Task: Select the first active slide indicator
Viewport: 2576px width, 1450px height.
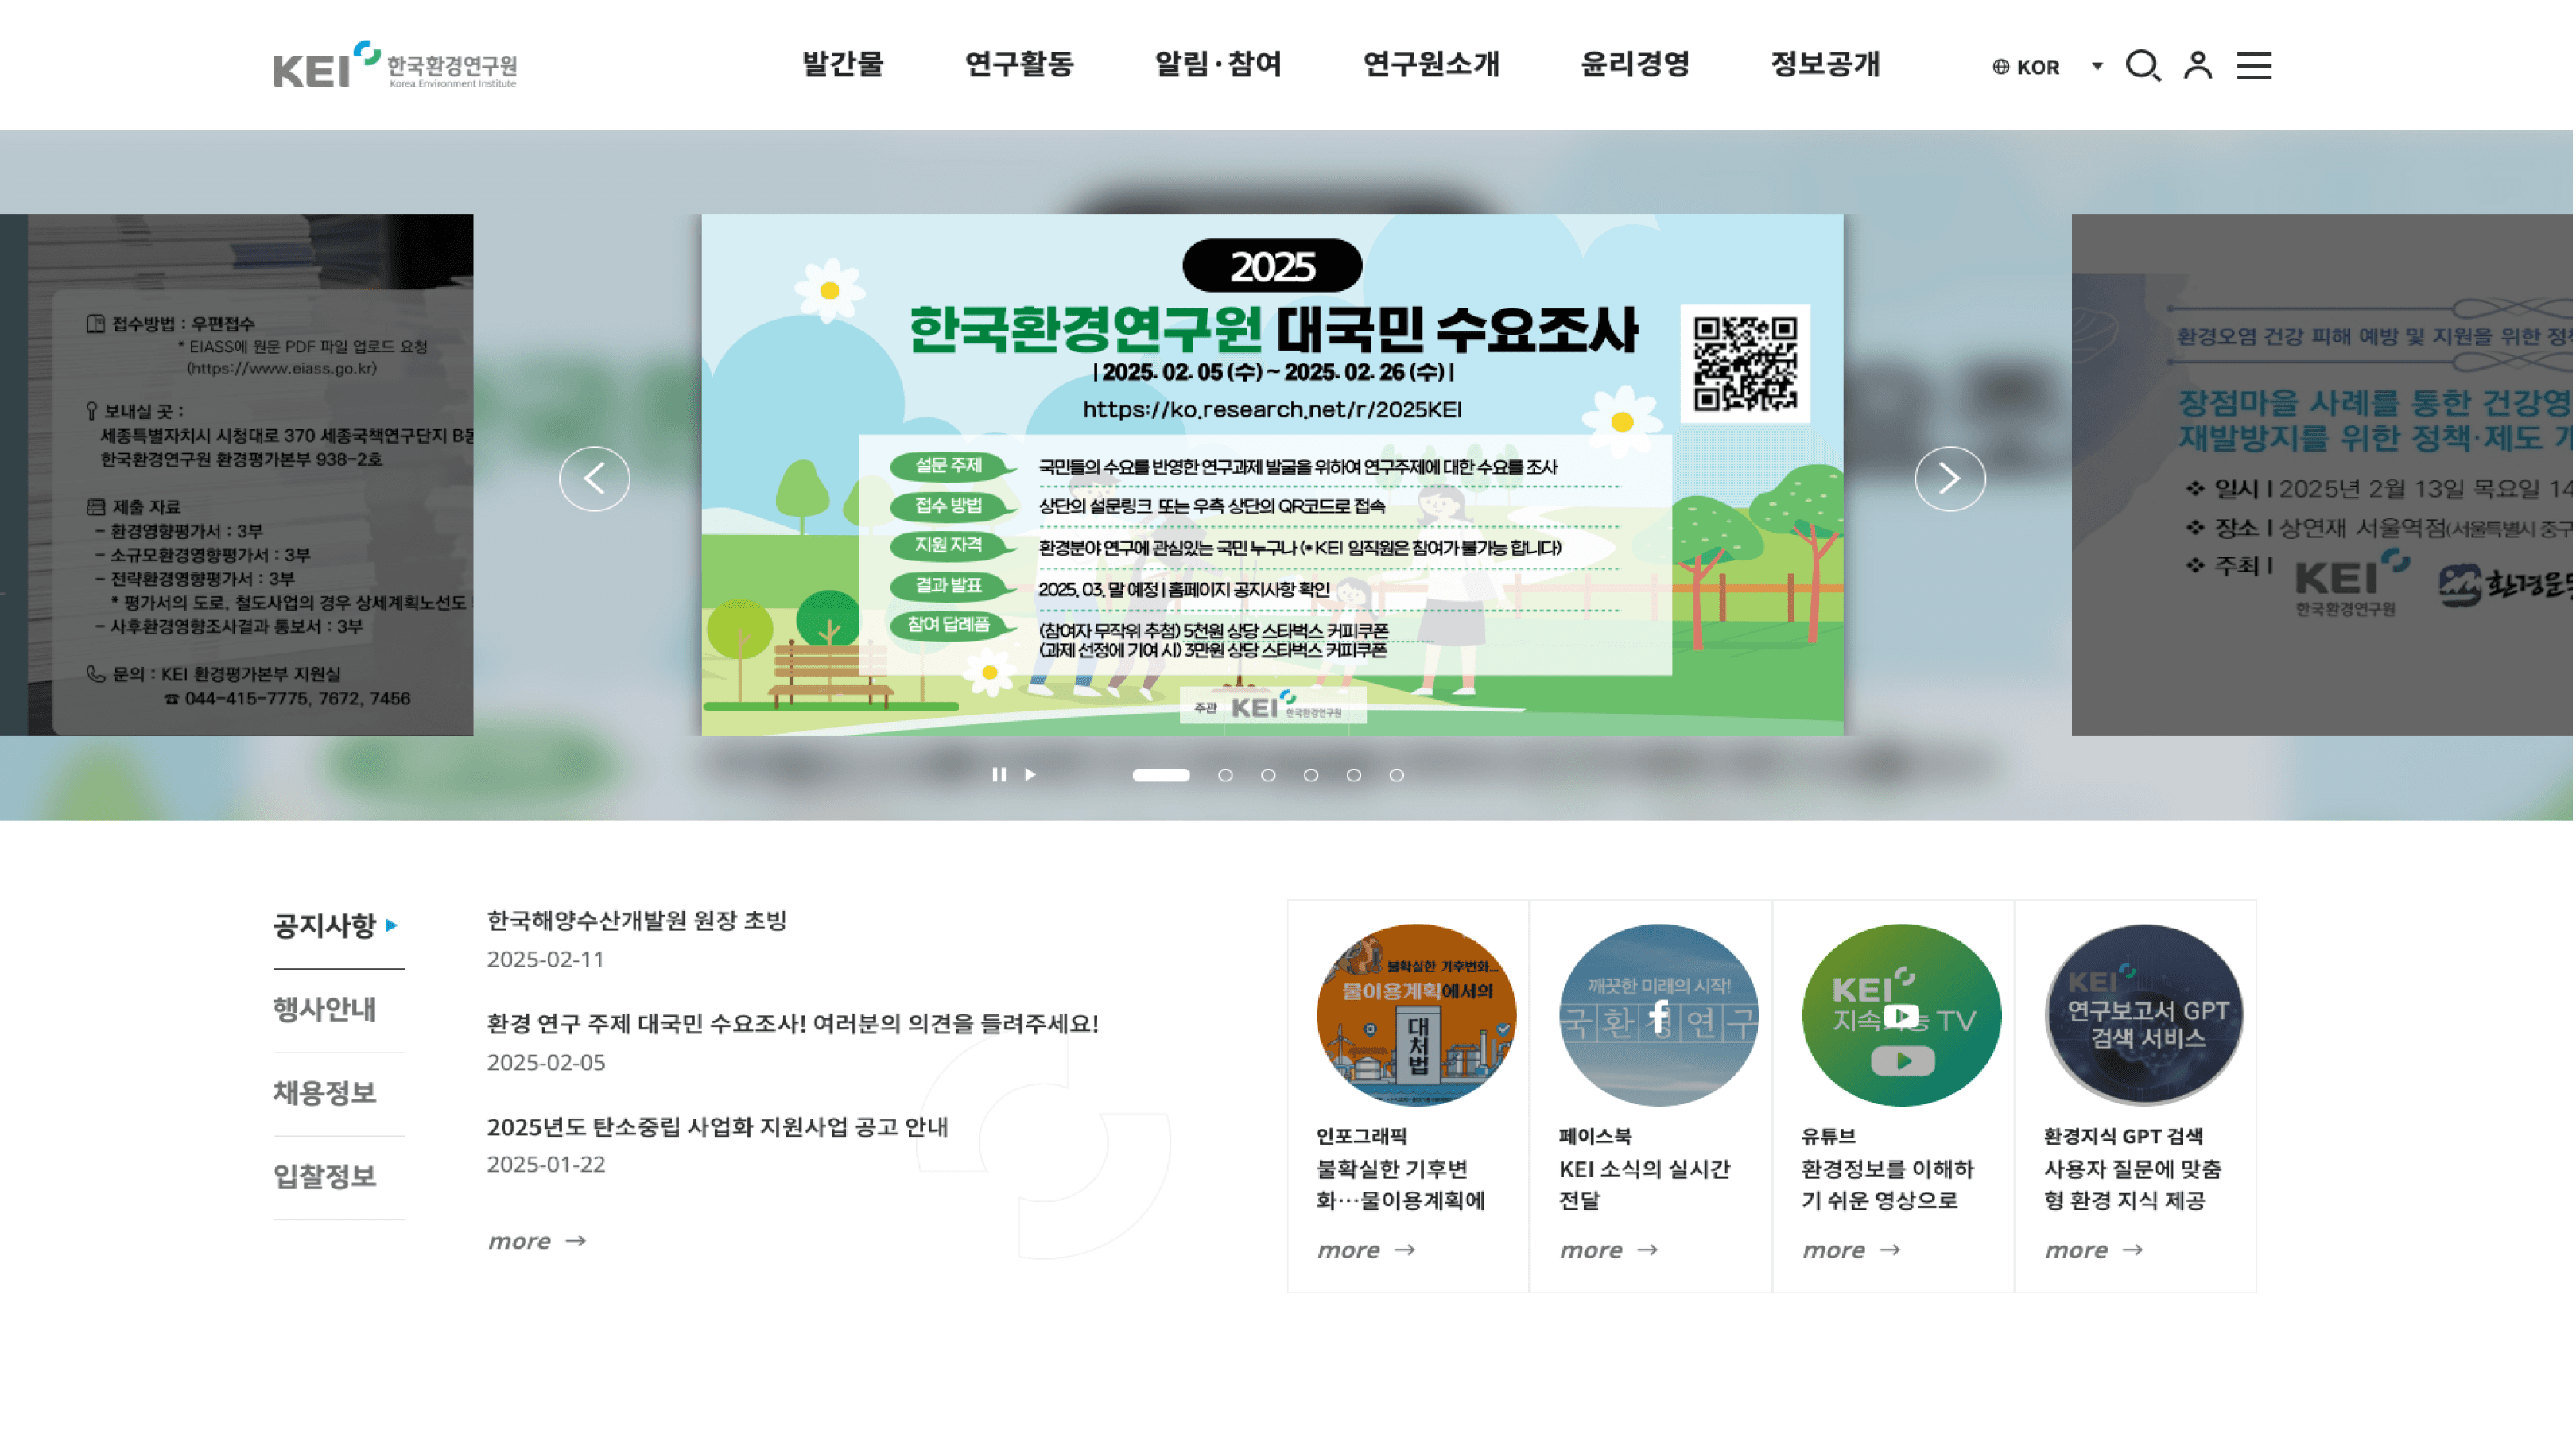Action: [x=1160, y=775]
